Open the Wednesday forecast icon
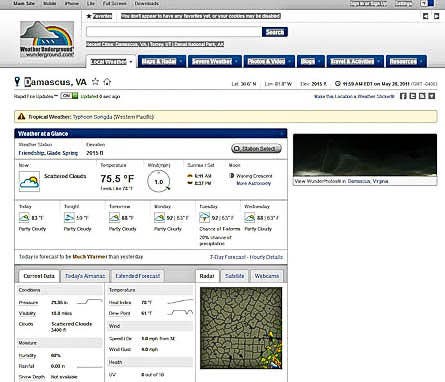The height and width of the screenshot is (382, 445). coord(249,218)
